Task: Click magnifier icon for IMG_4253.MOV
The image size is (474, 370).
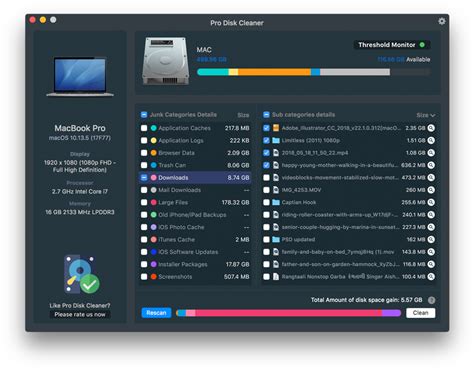Action: [x=431, y=190]
